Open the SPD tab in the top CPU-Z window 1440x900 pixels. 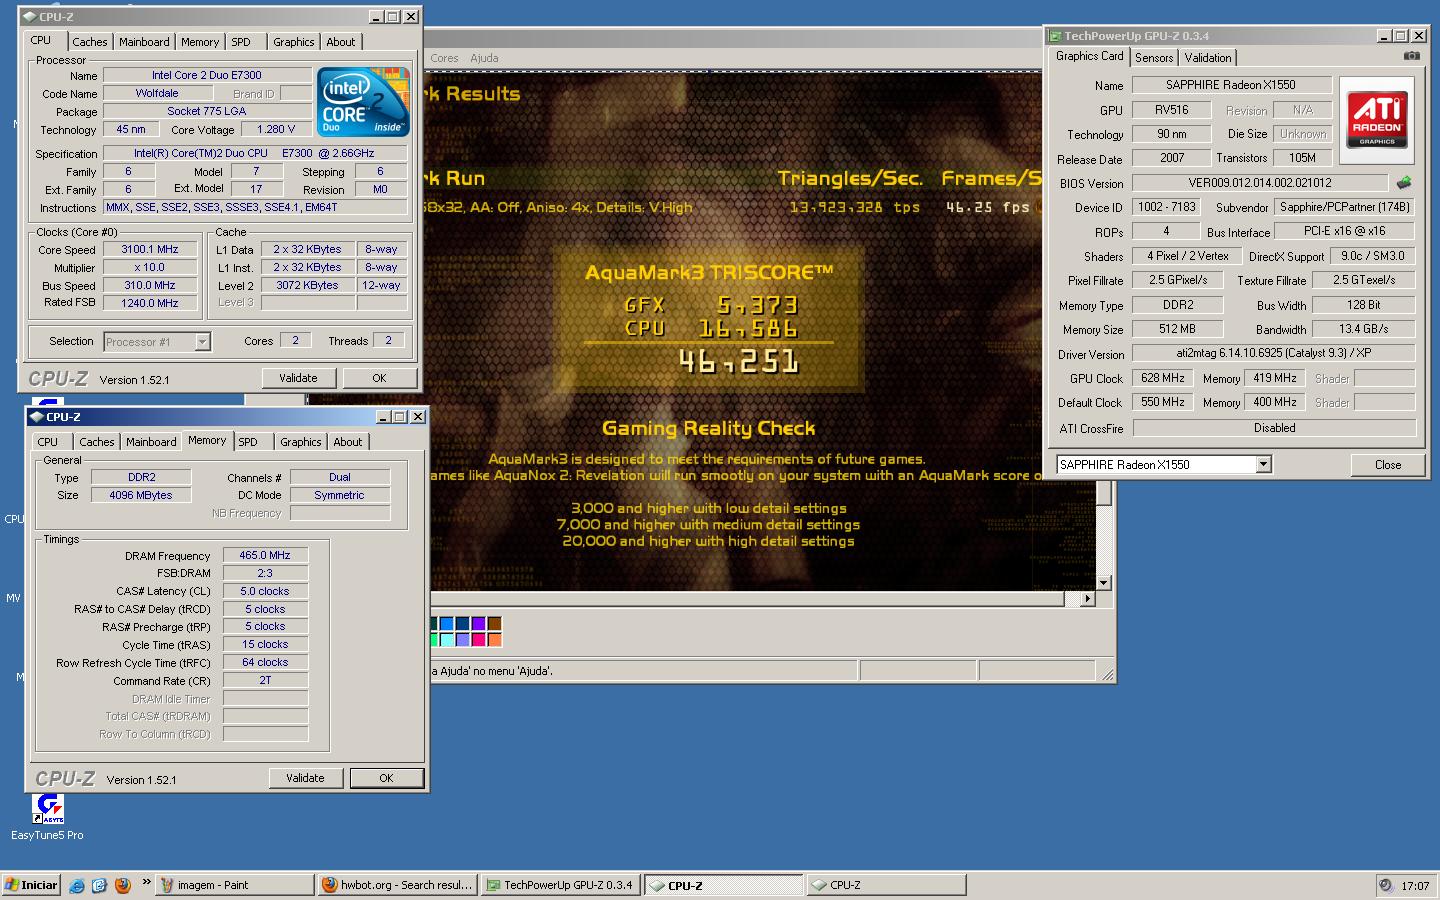click(x=241, y=42)
